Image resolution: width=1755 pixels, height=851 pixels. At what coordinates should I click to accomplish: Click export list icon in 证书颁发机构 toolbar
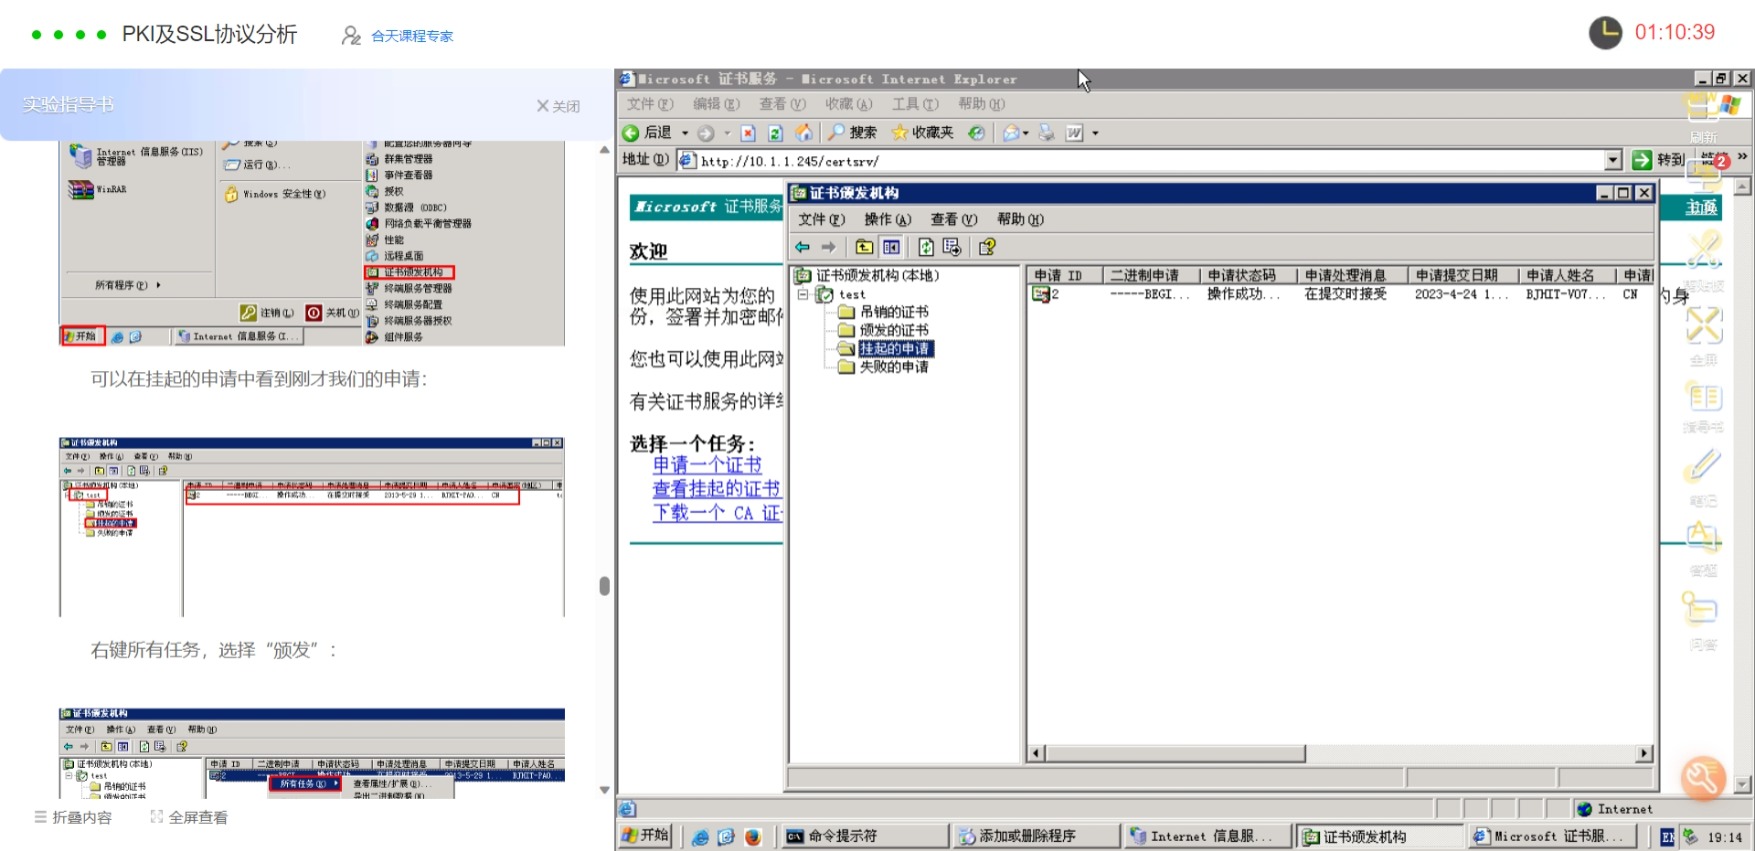point(952,247)
